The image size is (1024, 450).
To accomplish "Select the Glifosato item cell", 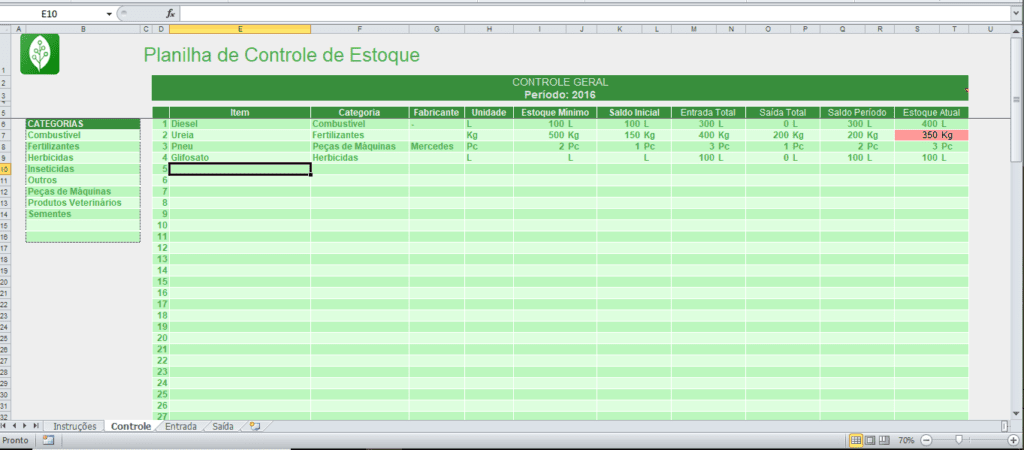I will [240, 157].
